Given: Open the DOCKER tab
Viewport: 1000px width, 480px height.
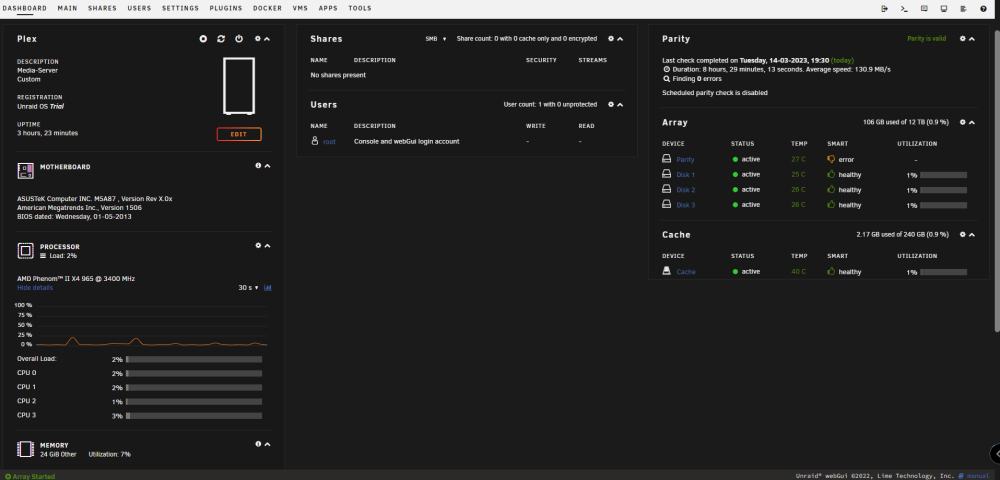Looking at the screenshot, I should pos(267,8).
